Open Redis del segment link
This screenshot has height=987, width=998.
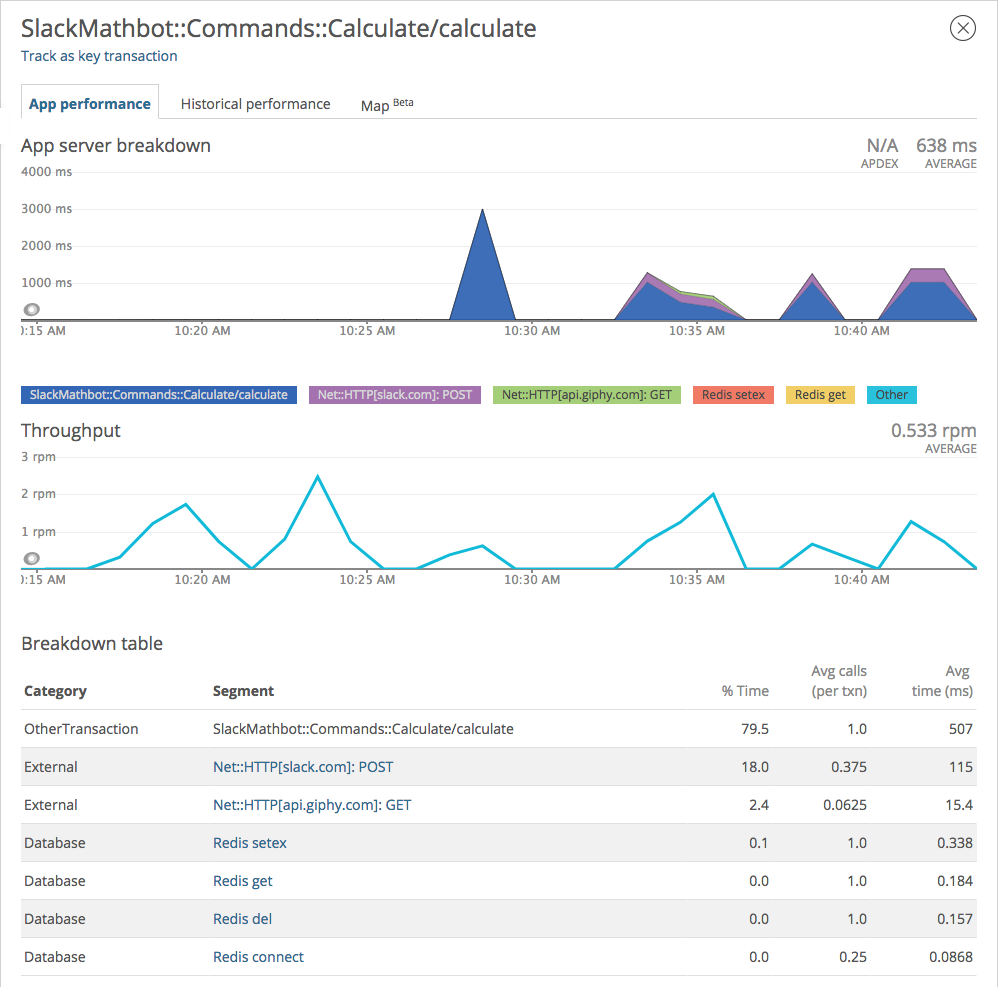pyautogui.click(x=242, y=919)
